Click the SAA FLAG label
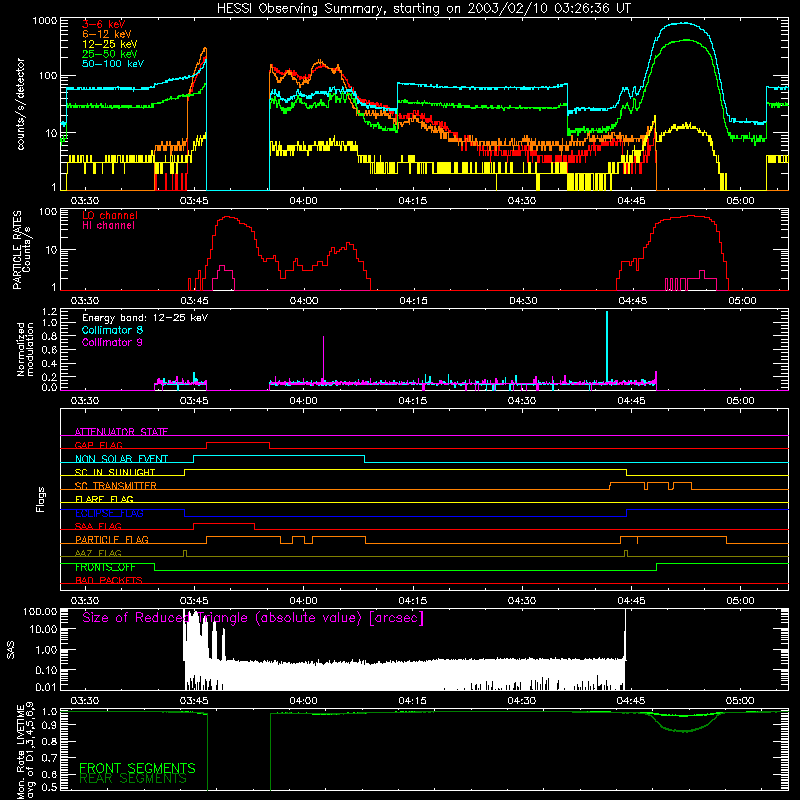 coord(98,526)
